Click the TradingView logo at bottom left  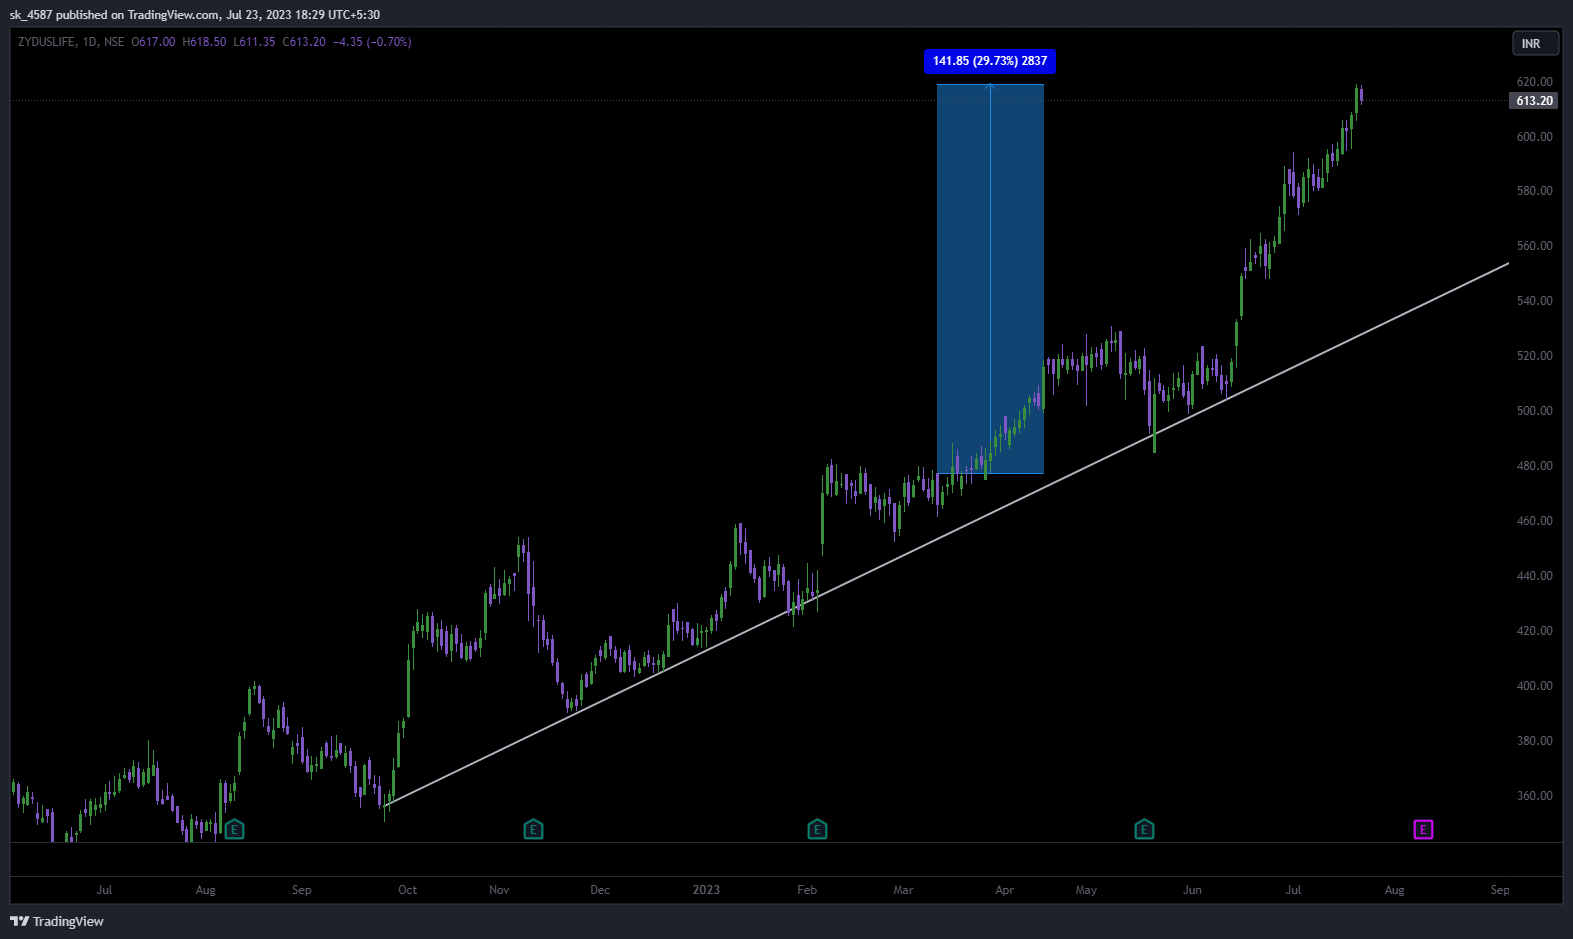(57, 921)
